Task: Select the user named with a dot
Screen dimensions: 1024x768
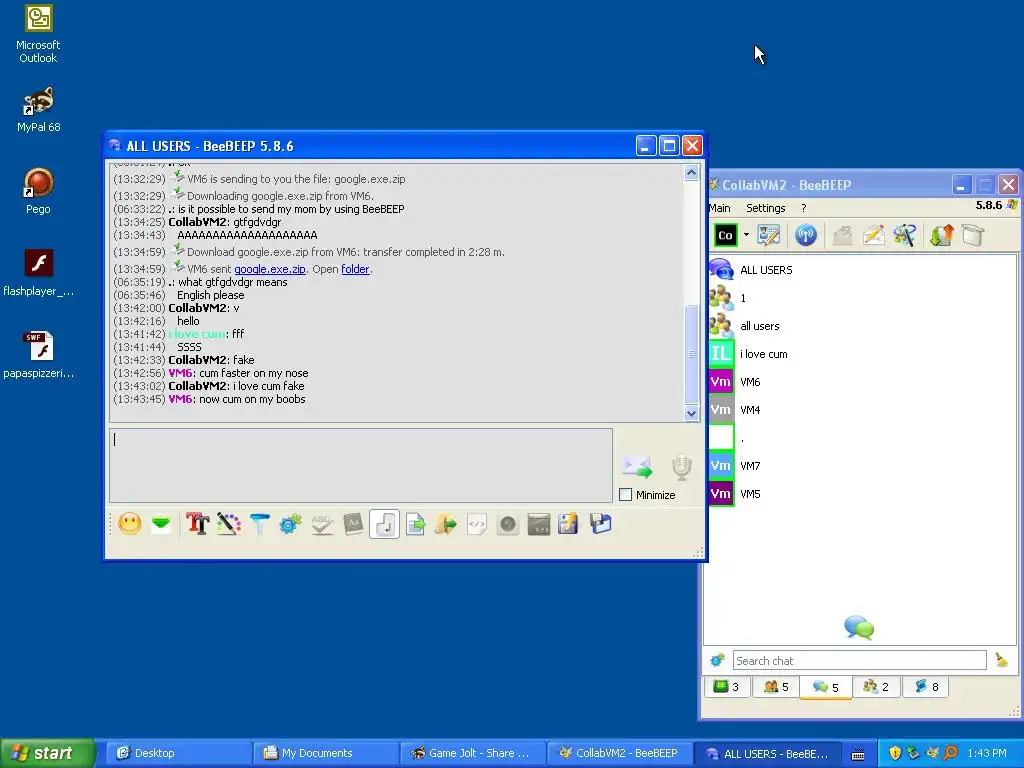Action: coord(862,438)
